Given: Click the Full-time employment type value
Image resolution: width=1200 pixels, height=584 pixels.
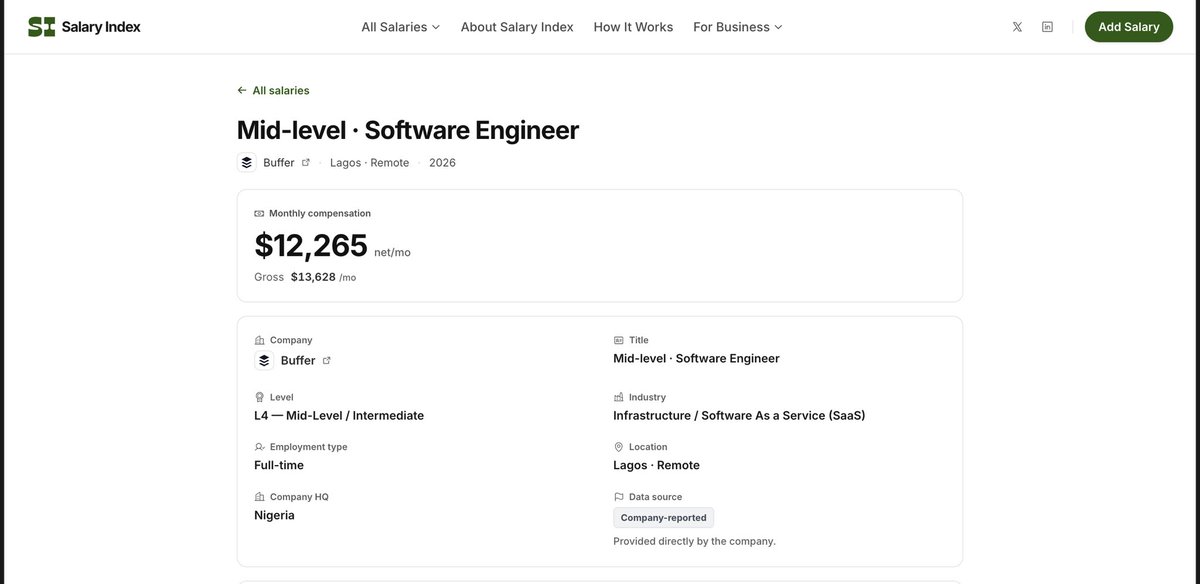Looking at the screenshot, I should click(279, 465).
